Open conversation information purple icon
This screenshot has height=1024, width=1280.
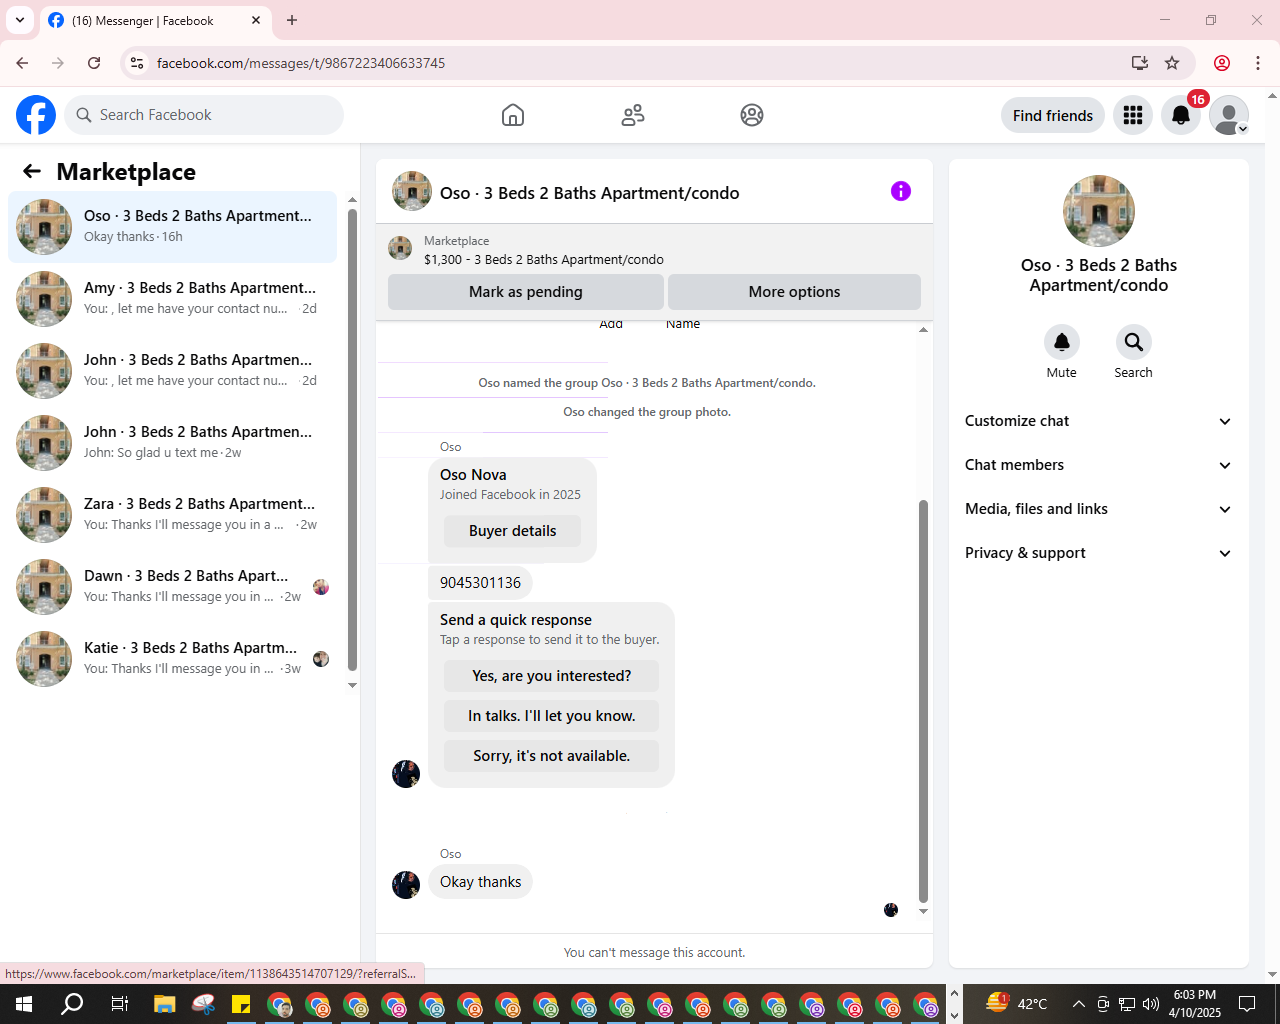pos(901,191)
